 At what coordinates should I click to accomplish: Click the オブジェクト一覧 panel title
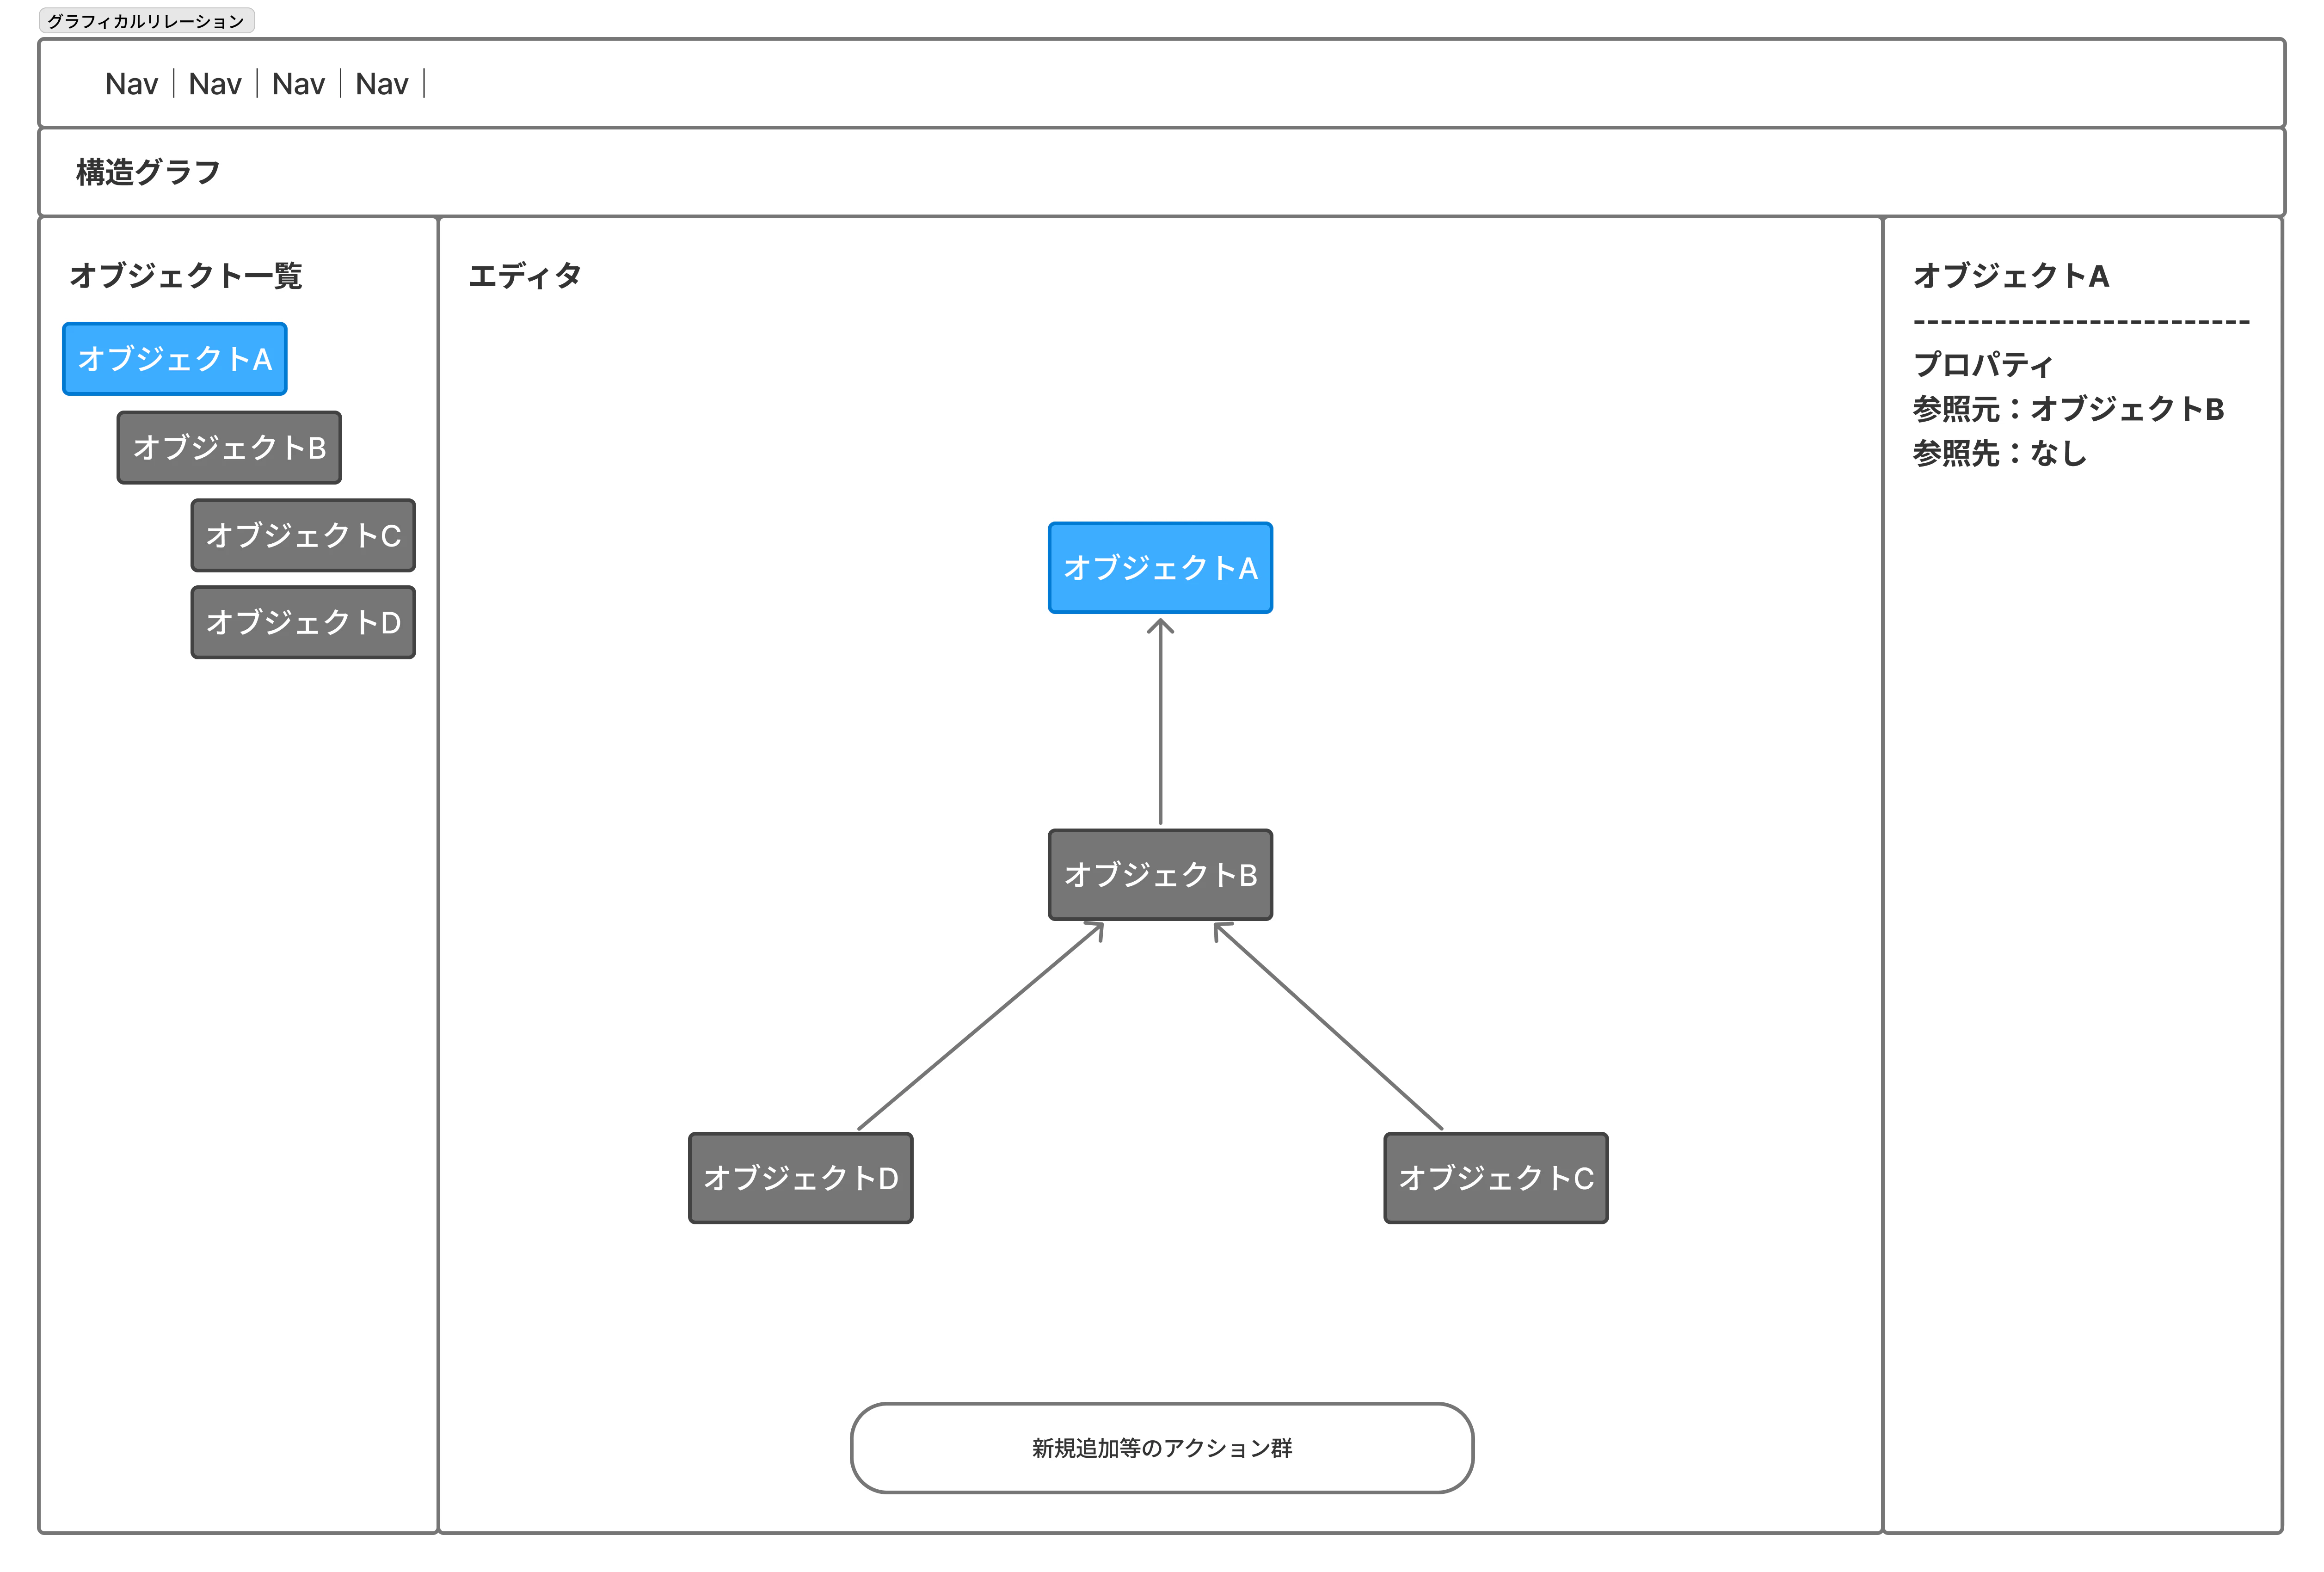[x=186, y=275]
